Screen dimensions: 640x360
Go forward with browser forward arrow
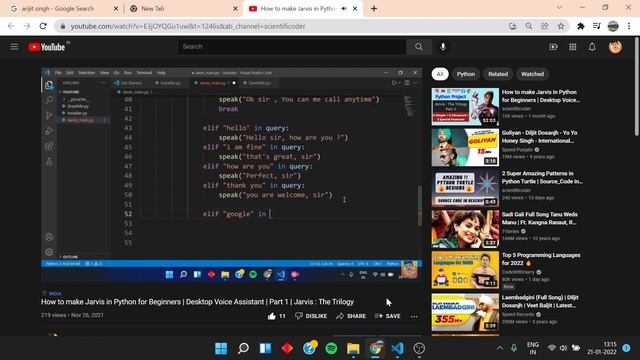27,26
